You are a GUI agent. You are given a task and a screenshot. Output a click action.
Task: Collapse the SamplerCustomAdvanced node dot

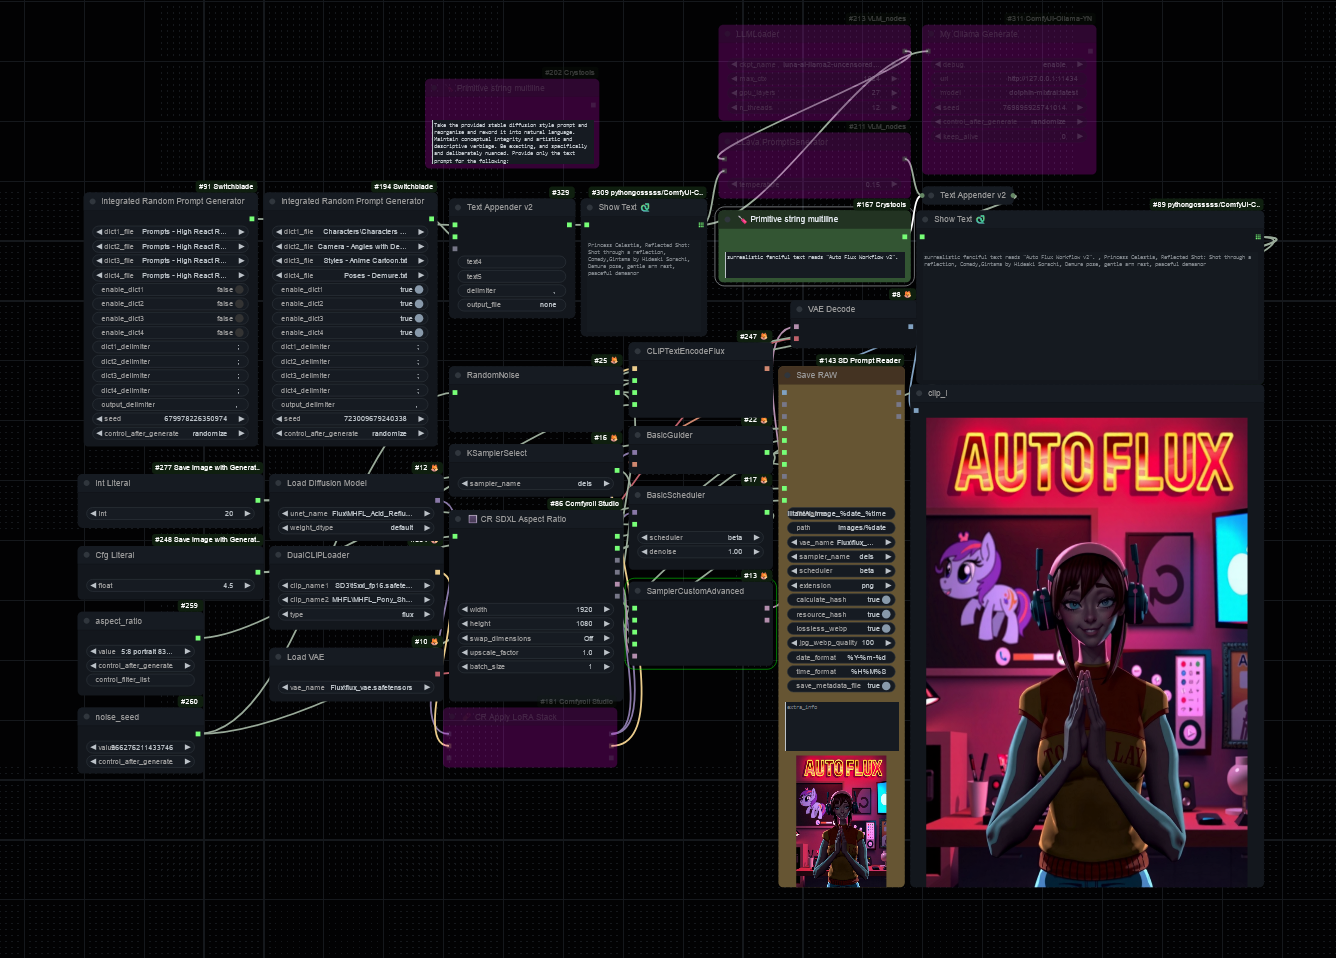point(638,591)
